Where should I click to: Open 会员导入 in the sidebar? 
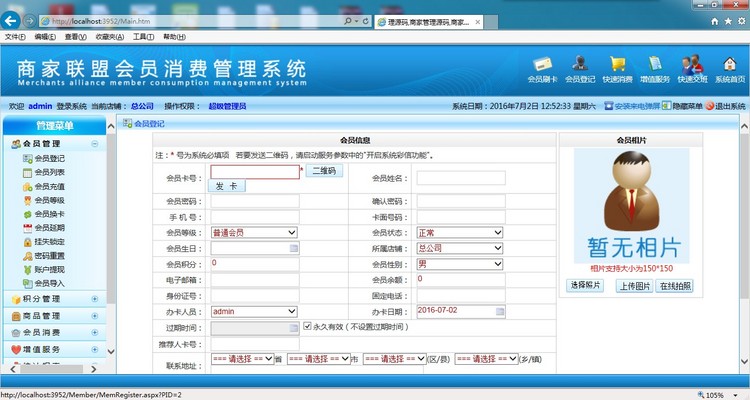[x=44, y=284]
